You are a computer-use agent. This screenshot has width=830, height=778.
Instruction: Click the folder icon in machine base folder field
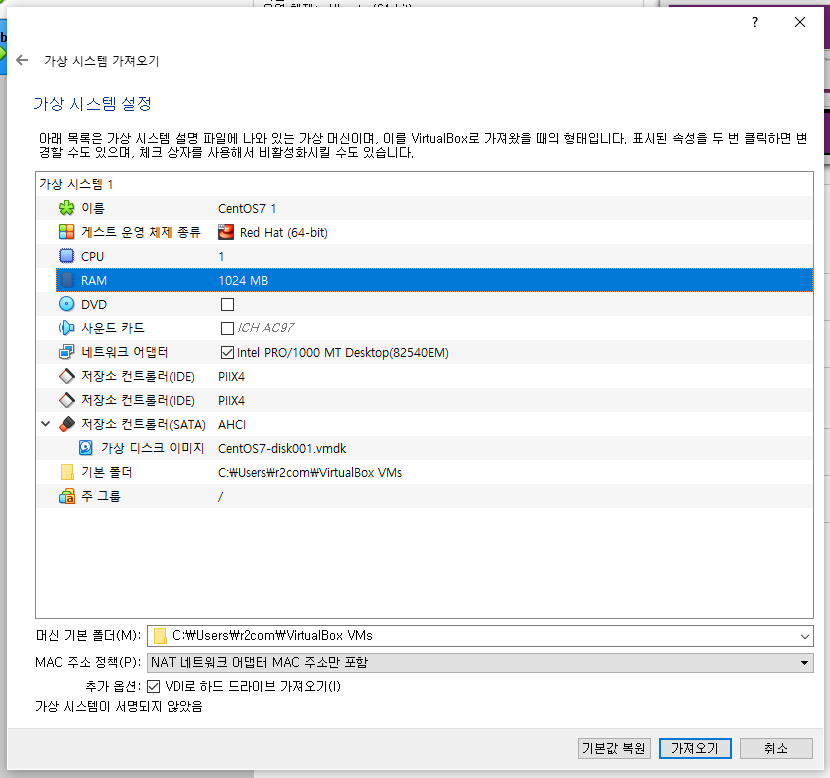(160, 636)
